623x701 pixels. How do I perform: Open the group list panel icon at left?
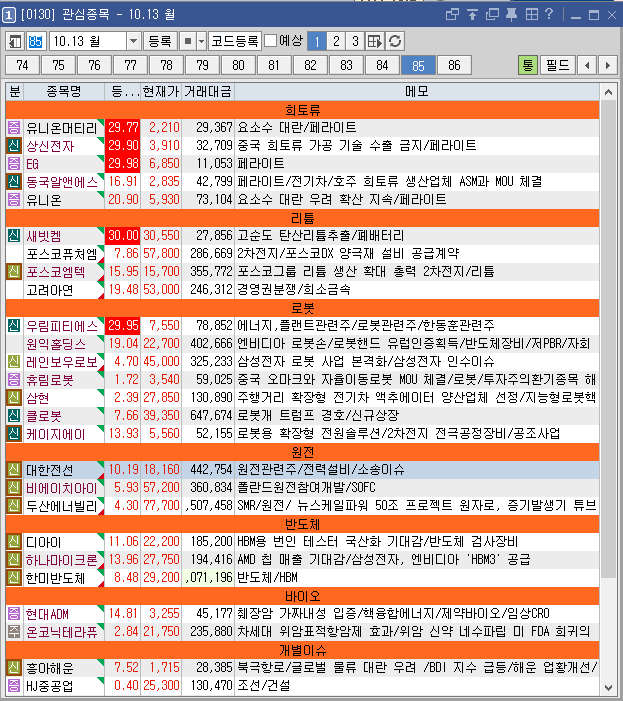pos(15,41)
